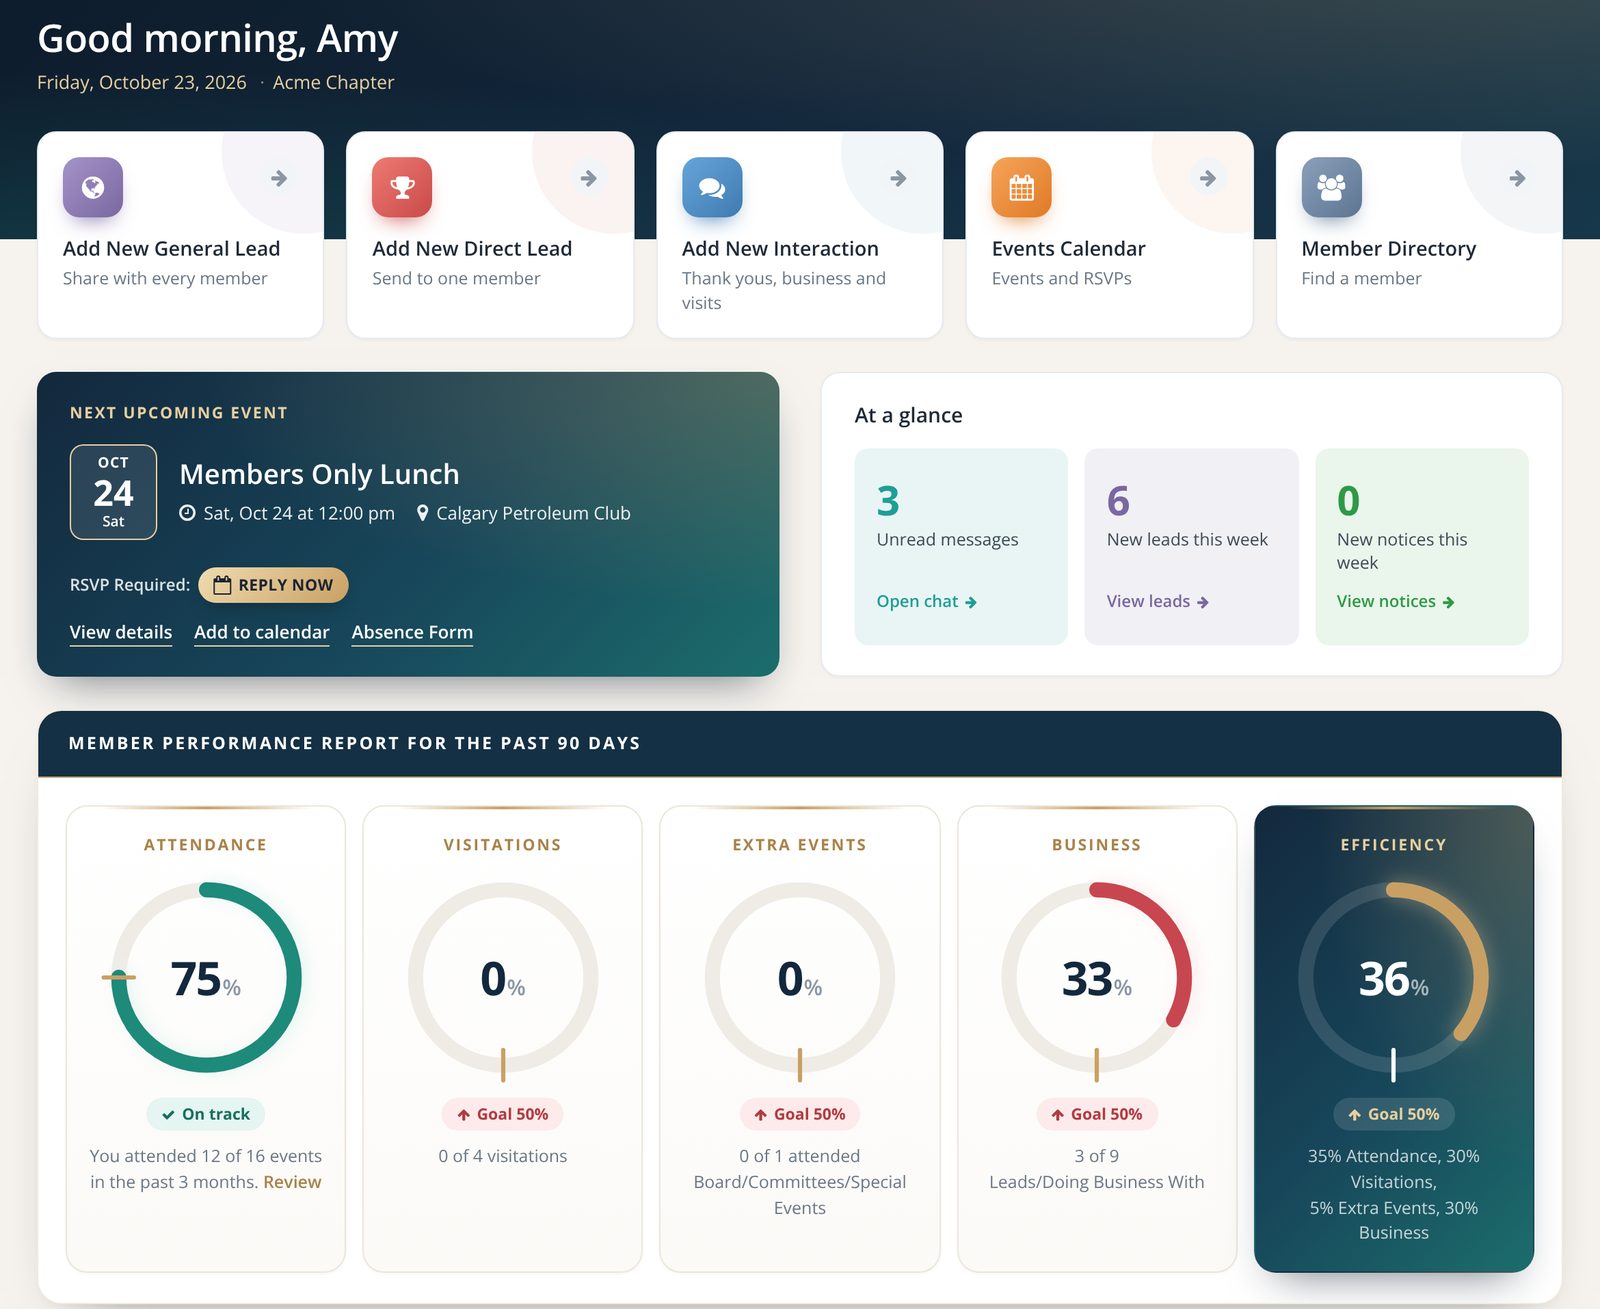Click the Business 33% progress ring

(x=1096, y=977)
